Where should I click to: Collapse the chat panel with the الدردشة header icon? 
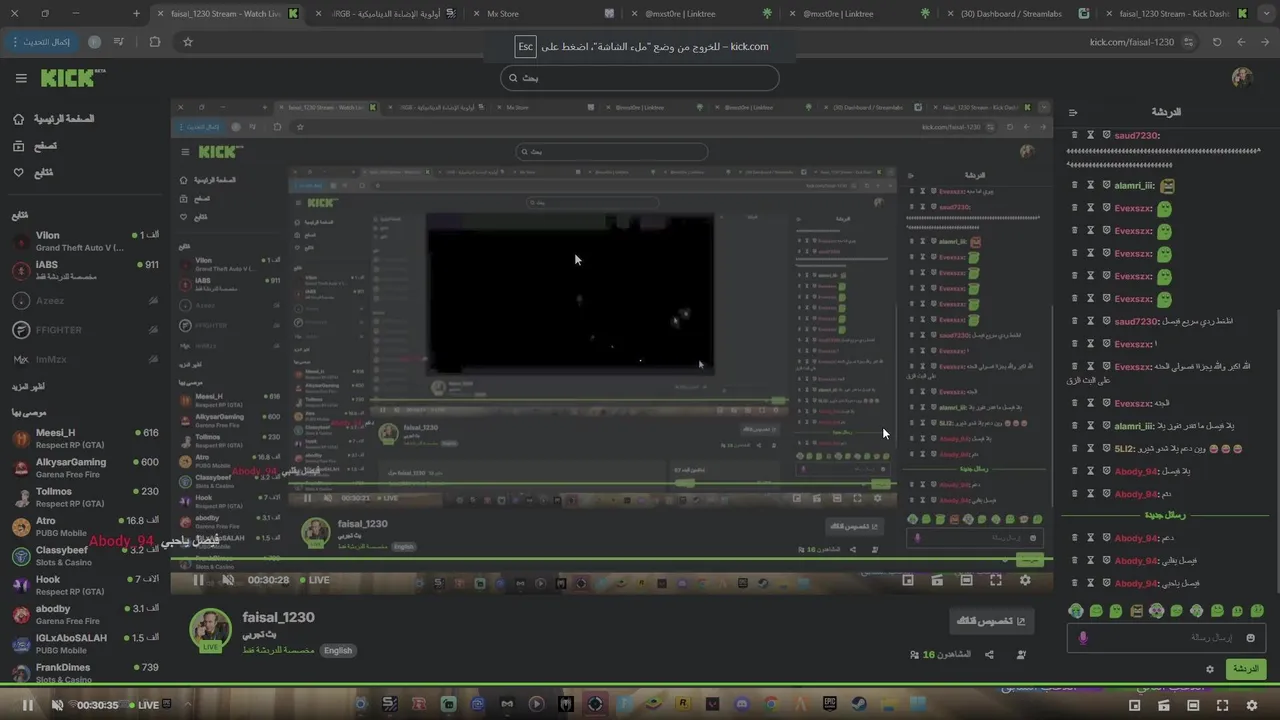1073,113
